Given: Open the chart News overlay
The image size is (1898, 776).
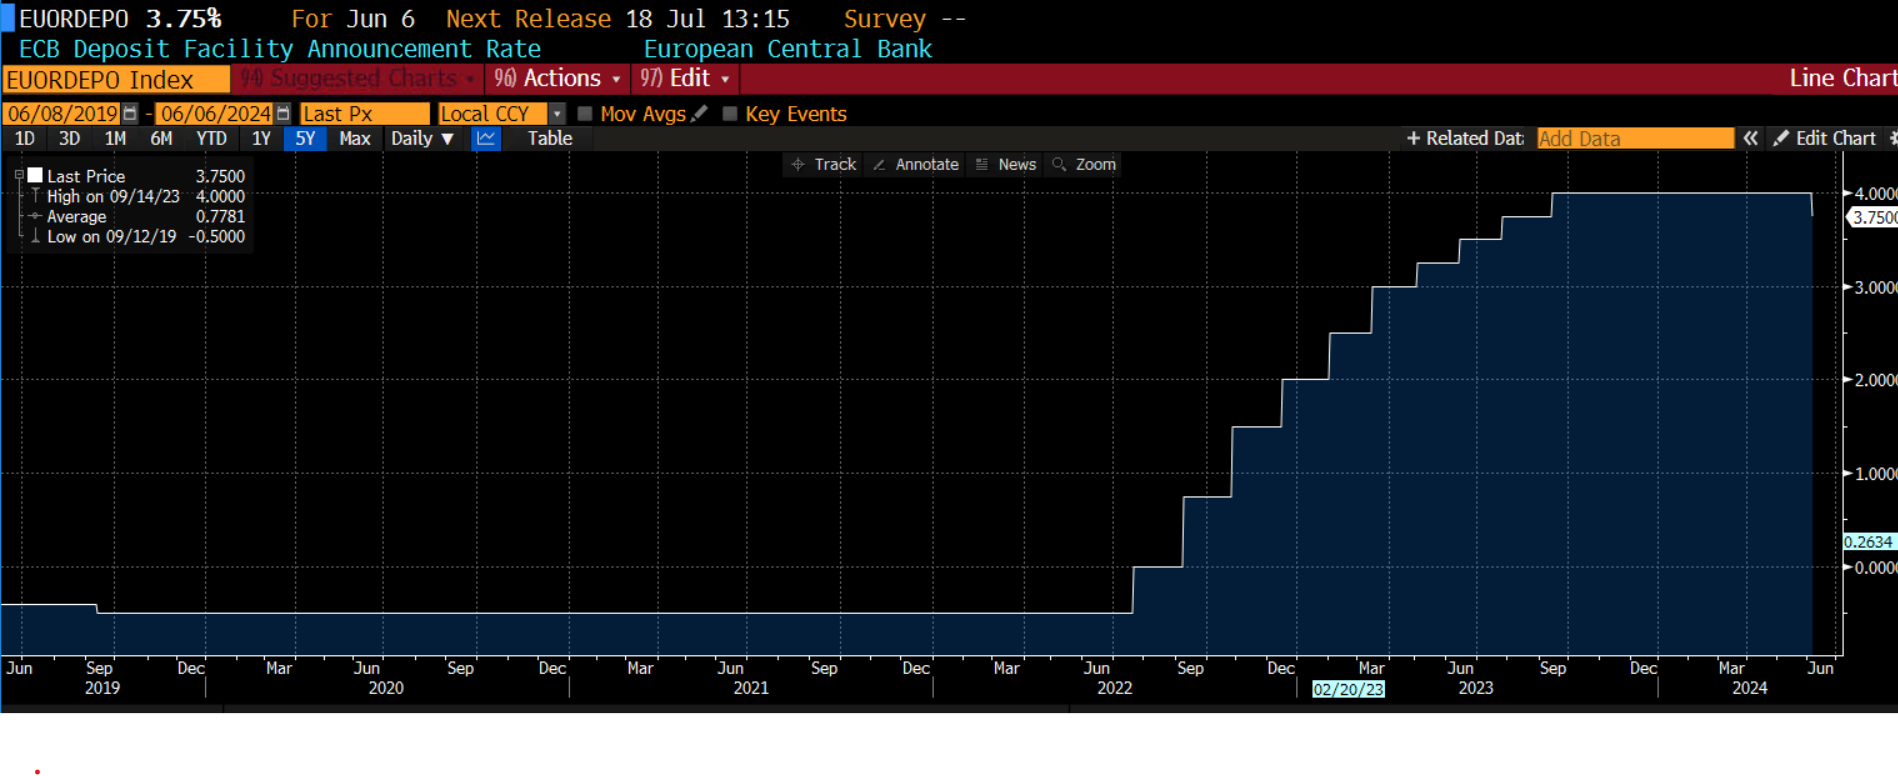Looking at the screenshot, I should point(1006,165).
